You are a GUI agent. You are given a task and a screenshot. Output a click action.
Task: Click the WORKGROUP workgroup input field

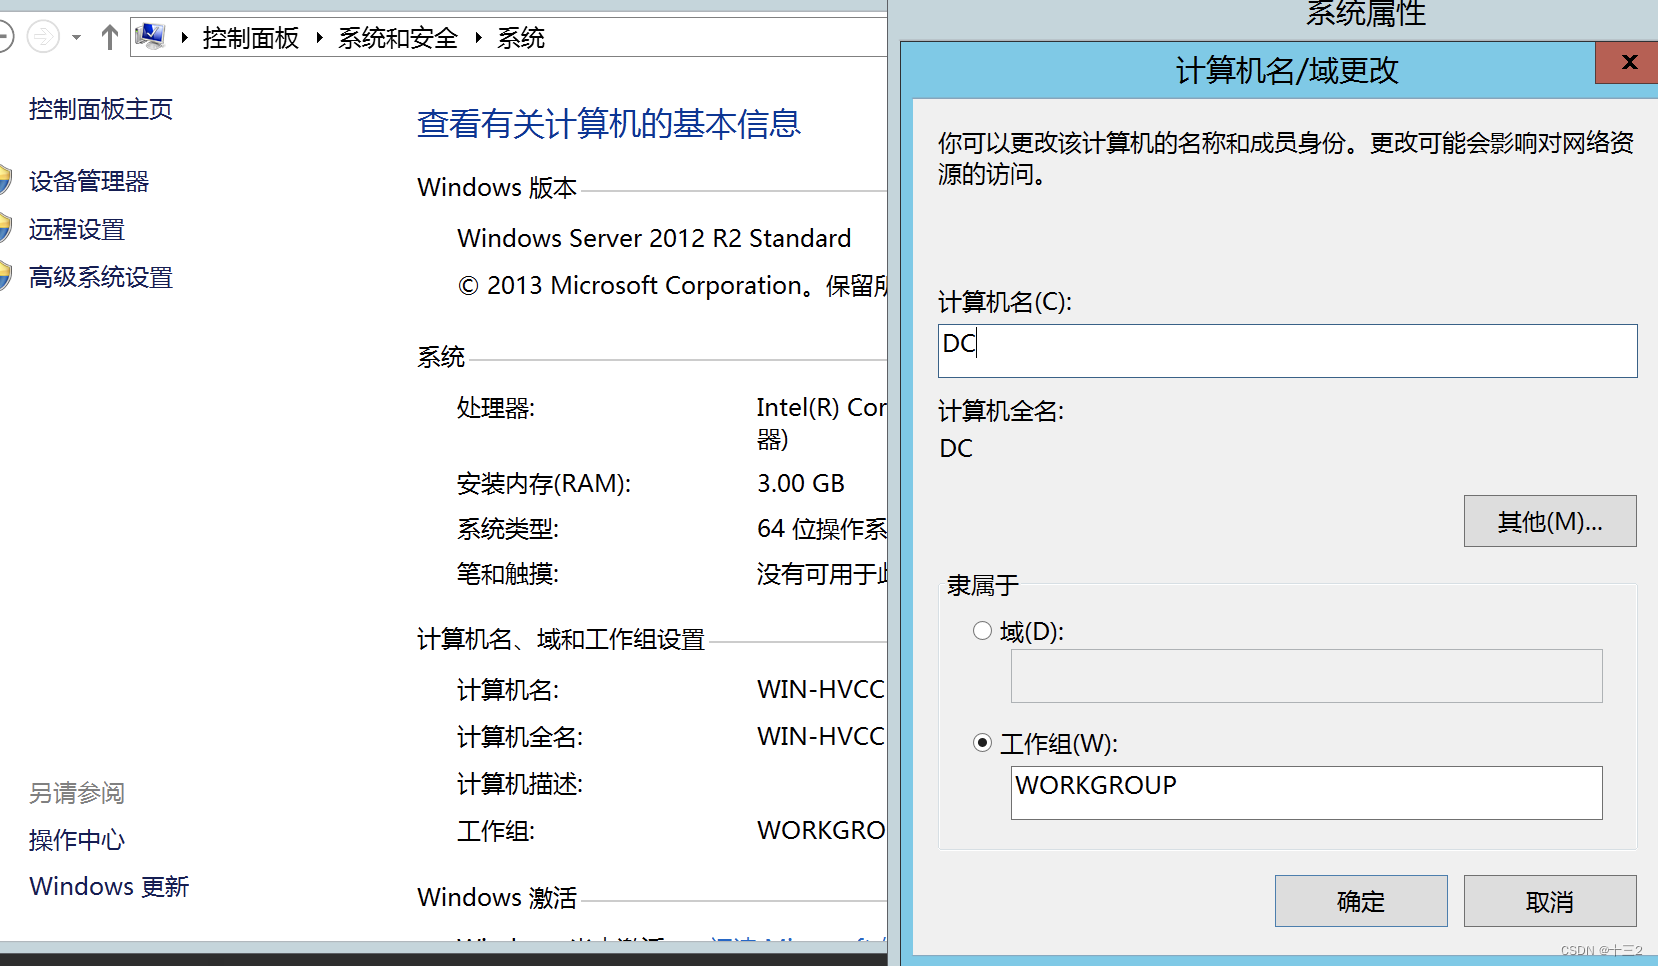(1306, 793)
